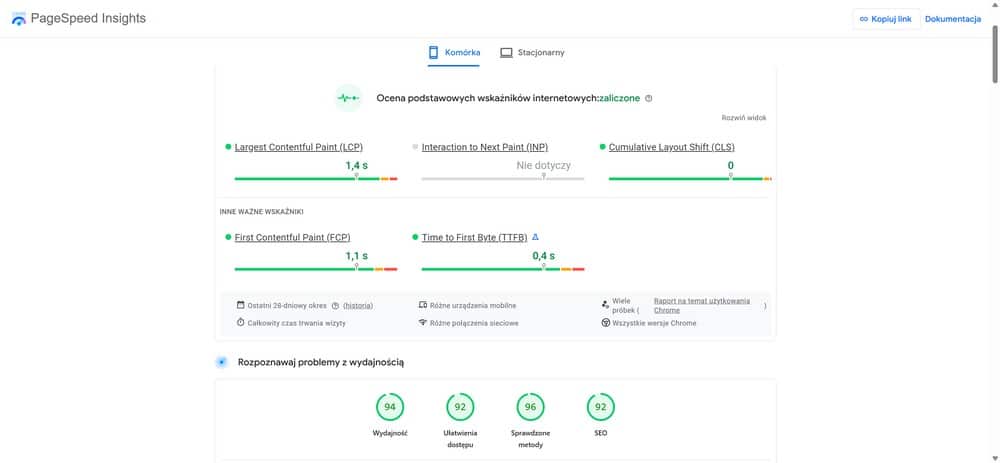
Task: Click the SEO label under the gauge
Action: [601, 433]
